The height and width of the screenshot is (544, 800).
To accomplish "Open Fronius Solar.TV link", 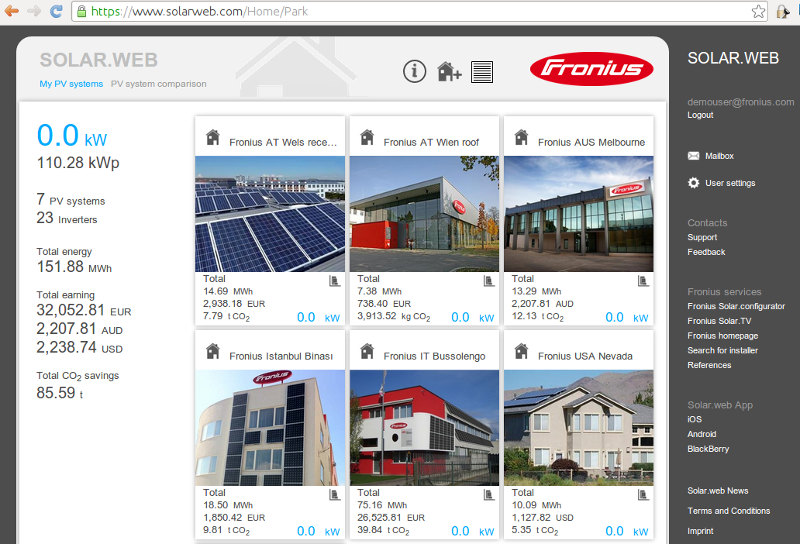I will tap(719, 321).
